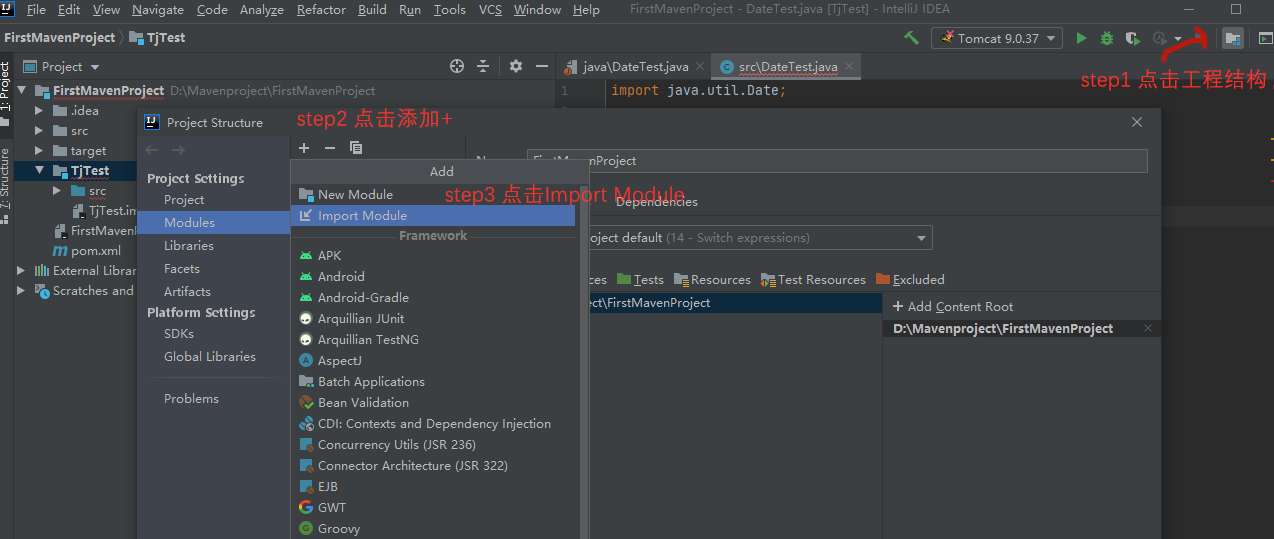1274x539 pixels.
Task: Open Project panel settings gear
Action: tap(516, 66)
